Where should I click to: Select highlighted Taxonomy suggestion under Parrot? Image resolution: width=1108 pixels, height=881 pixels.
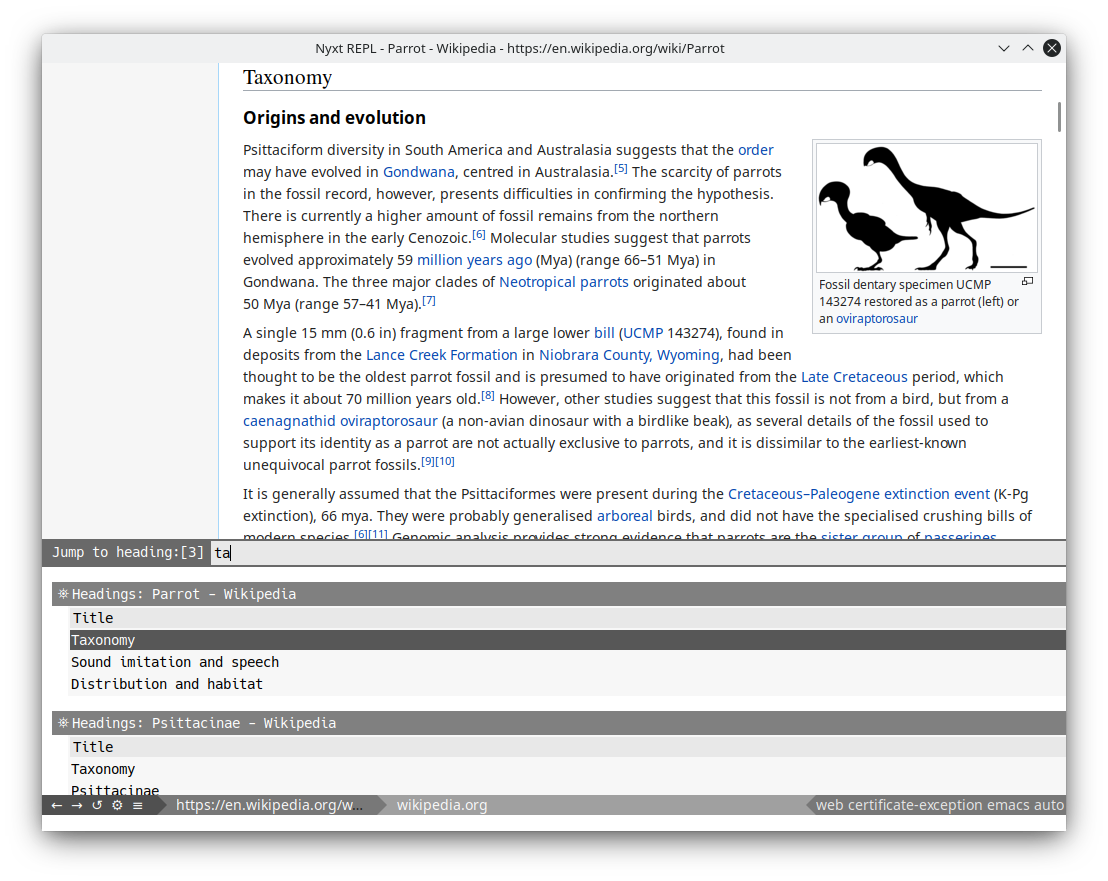pyautogui.click(x=567, y=640)
